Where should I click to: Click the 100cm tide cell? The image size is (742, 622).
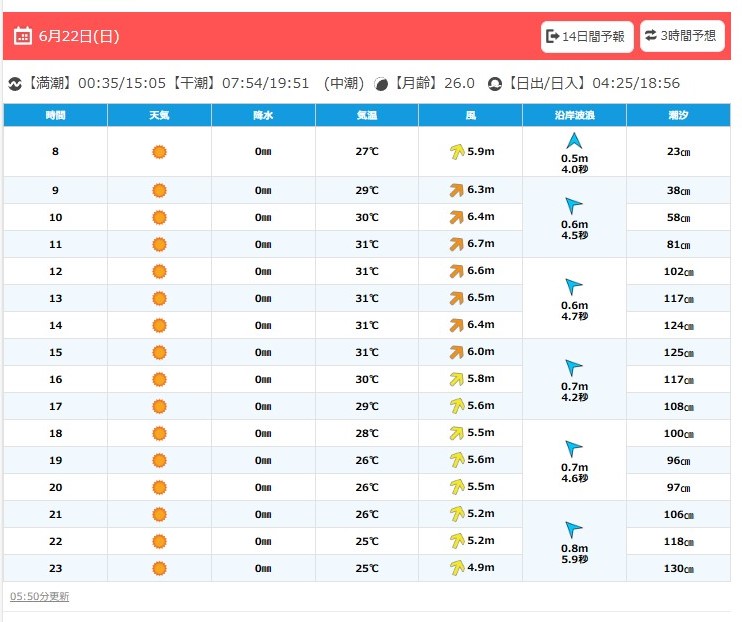tap(678, 433)
